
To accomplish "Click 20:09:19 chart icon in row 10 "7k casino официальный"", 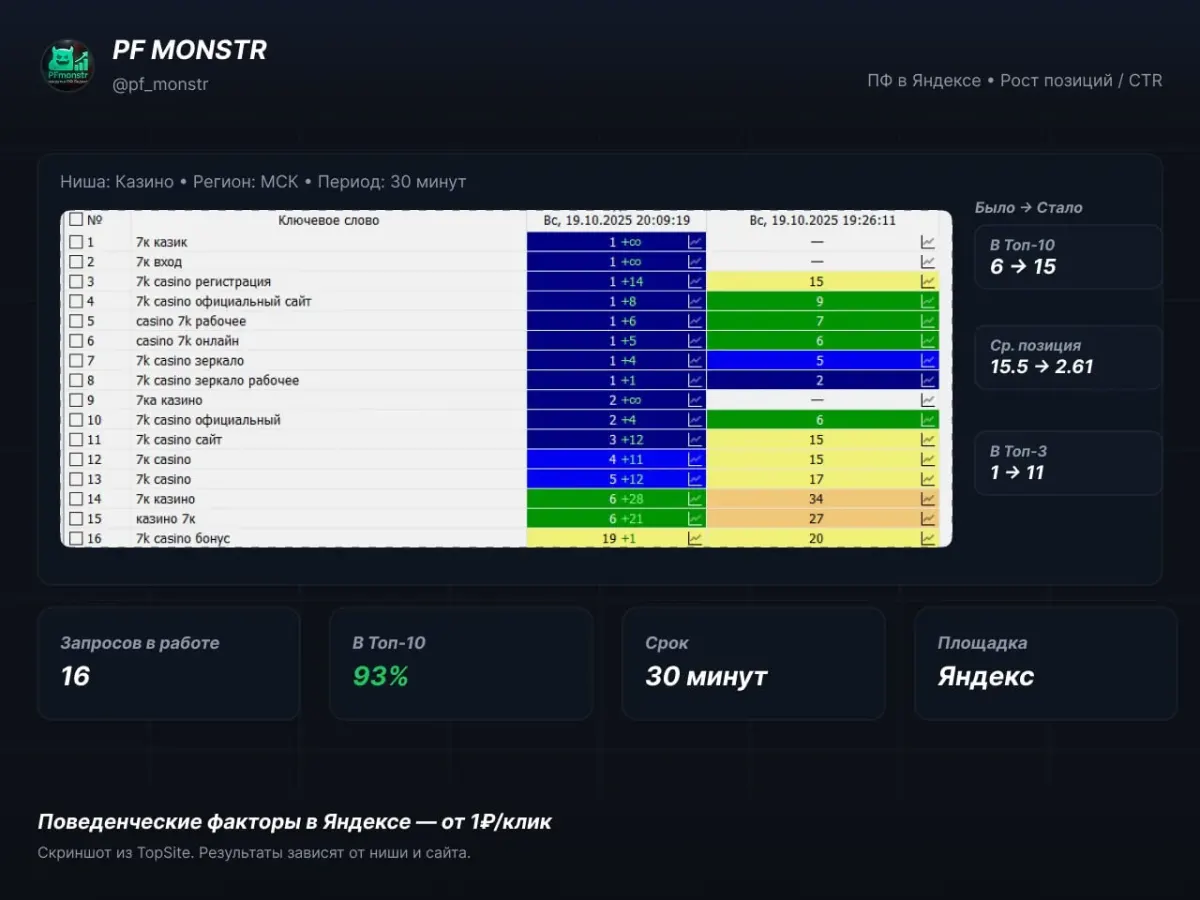I will pyautogui.click(x=695, y=420).
